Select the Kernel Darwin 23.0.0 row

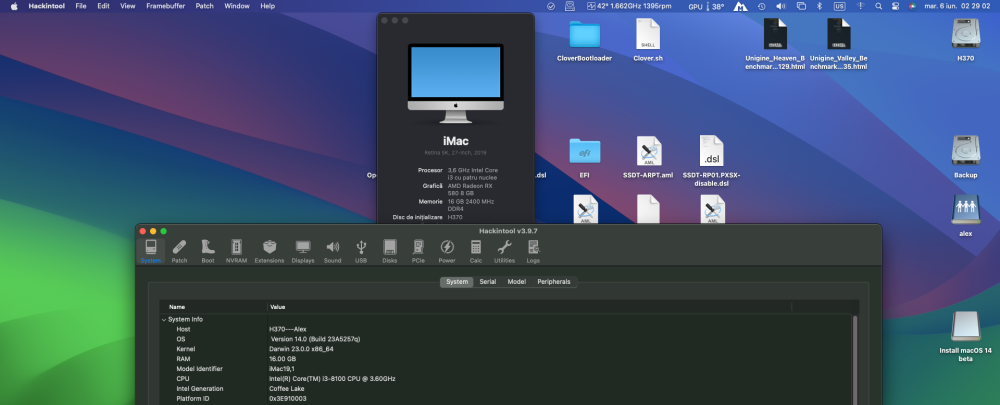point(506,349)
